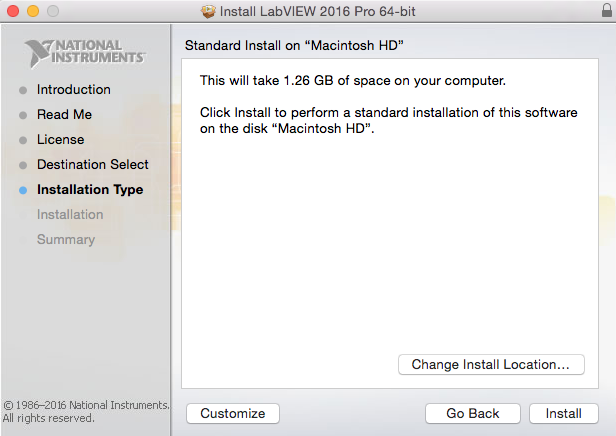Viewport: 616px width, 436px height.
Task: Click the dimmed Summary step
Action: (66, 240)
